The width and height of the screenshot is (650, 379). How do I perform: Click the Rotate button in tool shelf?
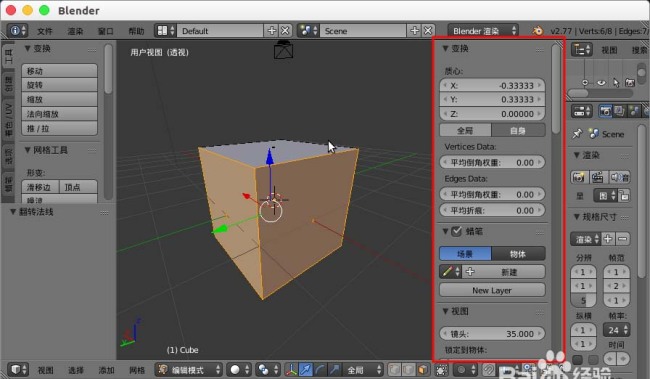(x=60, y=85)
